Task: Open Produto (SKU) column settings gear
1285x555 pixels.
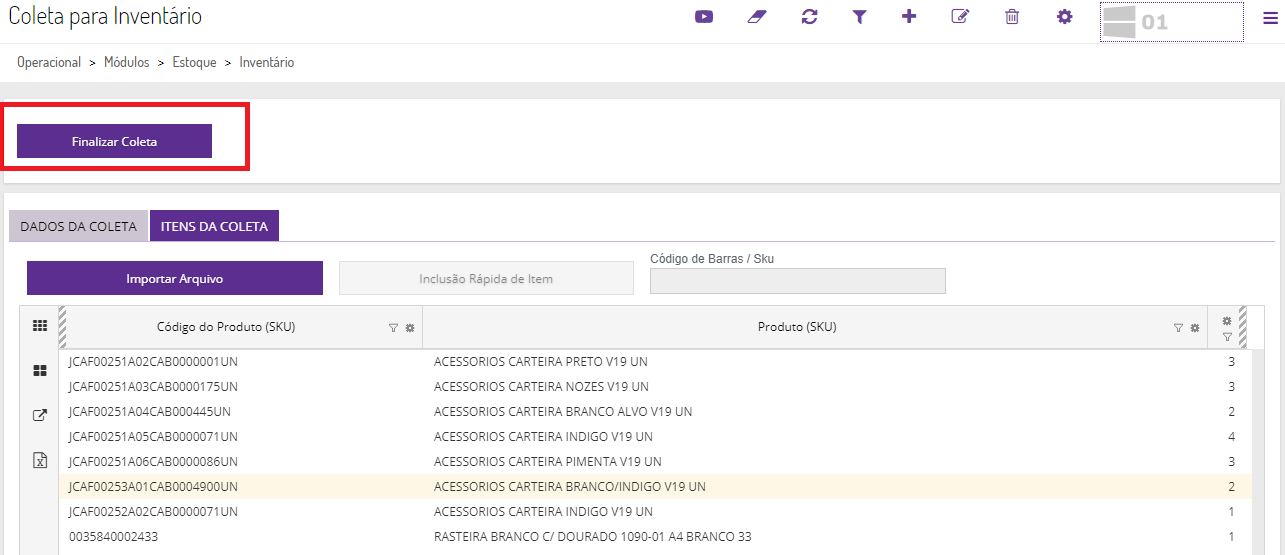Action: point(1194,328)
